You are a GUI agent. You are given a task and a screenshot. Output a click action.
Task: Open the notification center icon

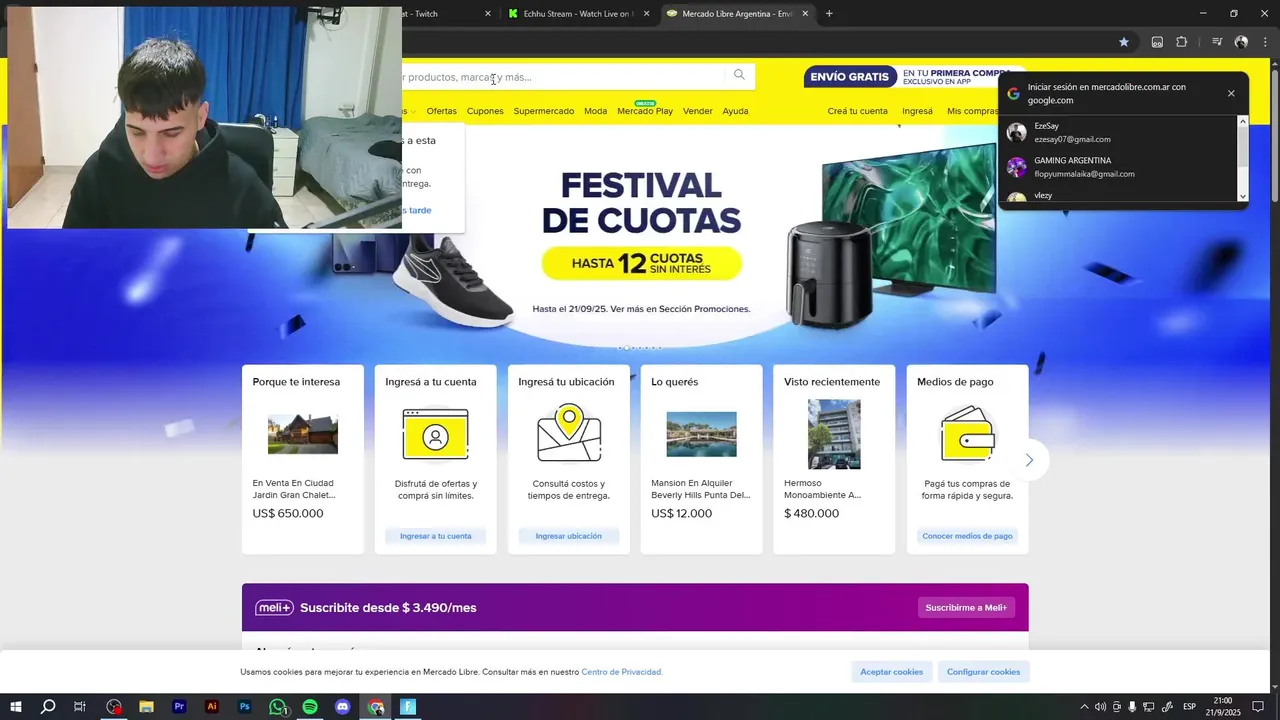click(x=1258, y=707)
